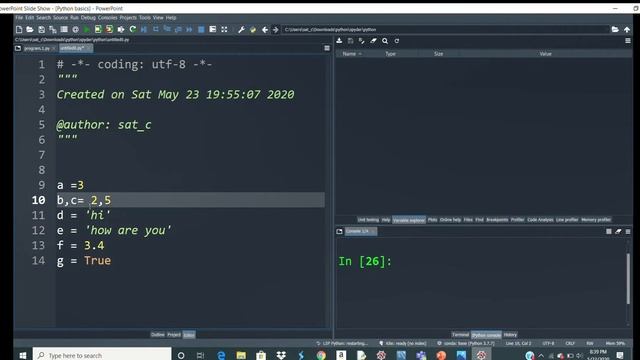This screenshot has height=360, width=640.
Task: Select the Variable explorer tab
Action: pyautogui.click(x=409, y=220)
